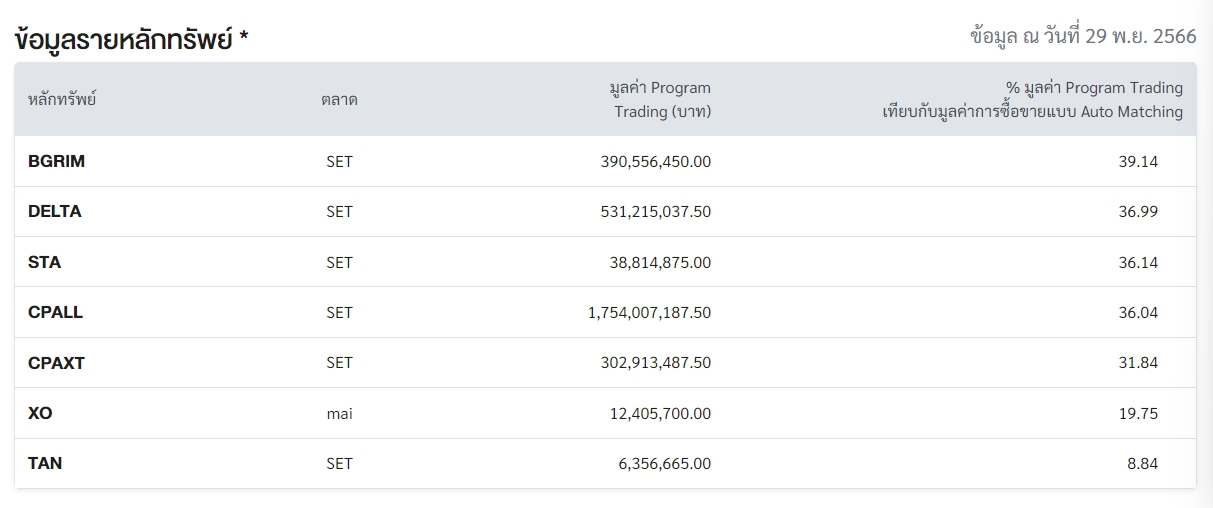The width and height of the screenshot is (1213, 508).
Task: Click the SET market cell for TAN
Action: point(339,463)
